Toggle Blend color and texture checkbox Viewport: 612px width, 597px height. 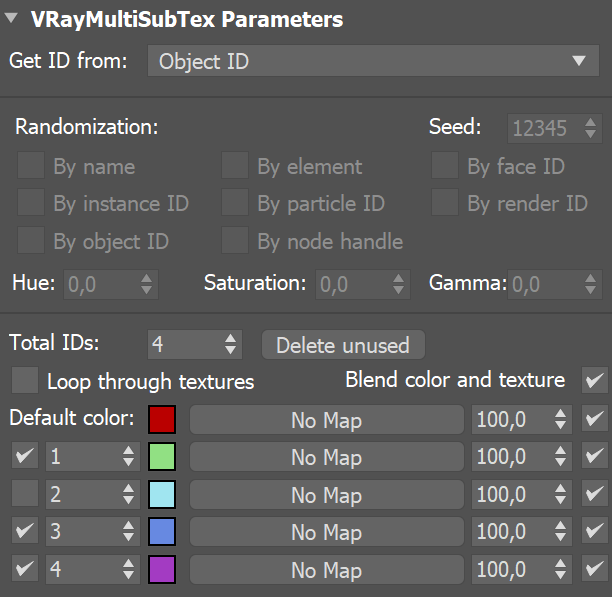[x=595, y=381]
